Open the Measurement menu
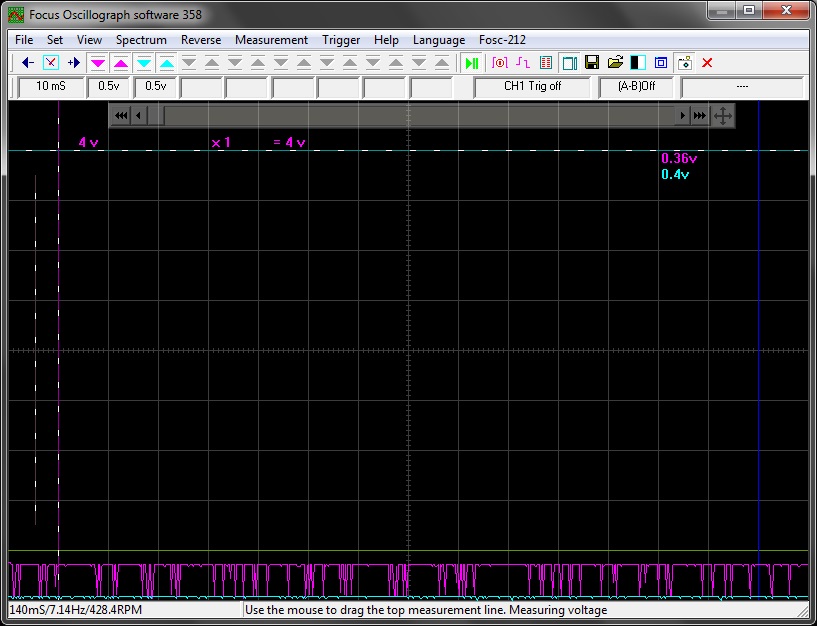This screenshot has height=626, width=817. pos(271,40)
